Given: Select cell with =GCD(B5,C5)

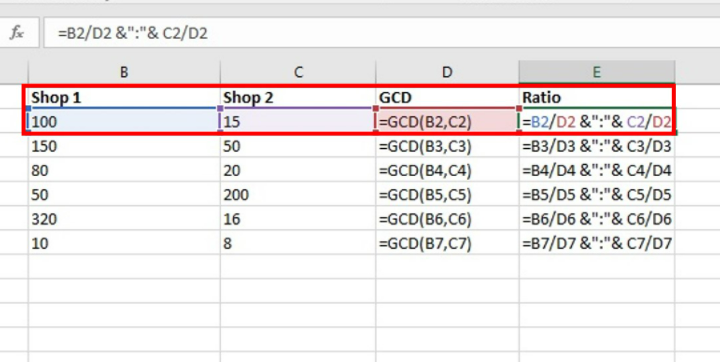Looking at the screenshot, I should click(448, 195).
